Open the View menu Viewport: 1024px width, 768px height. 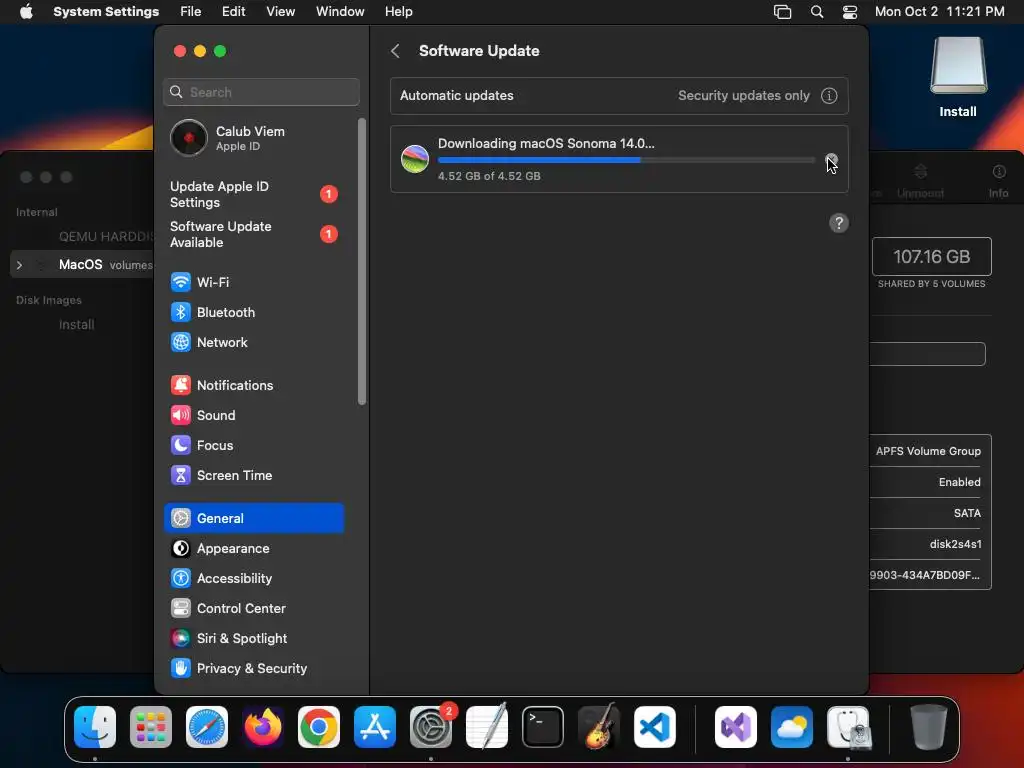pyautogui.click(x=281, y=12)
